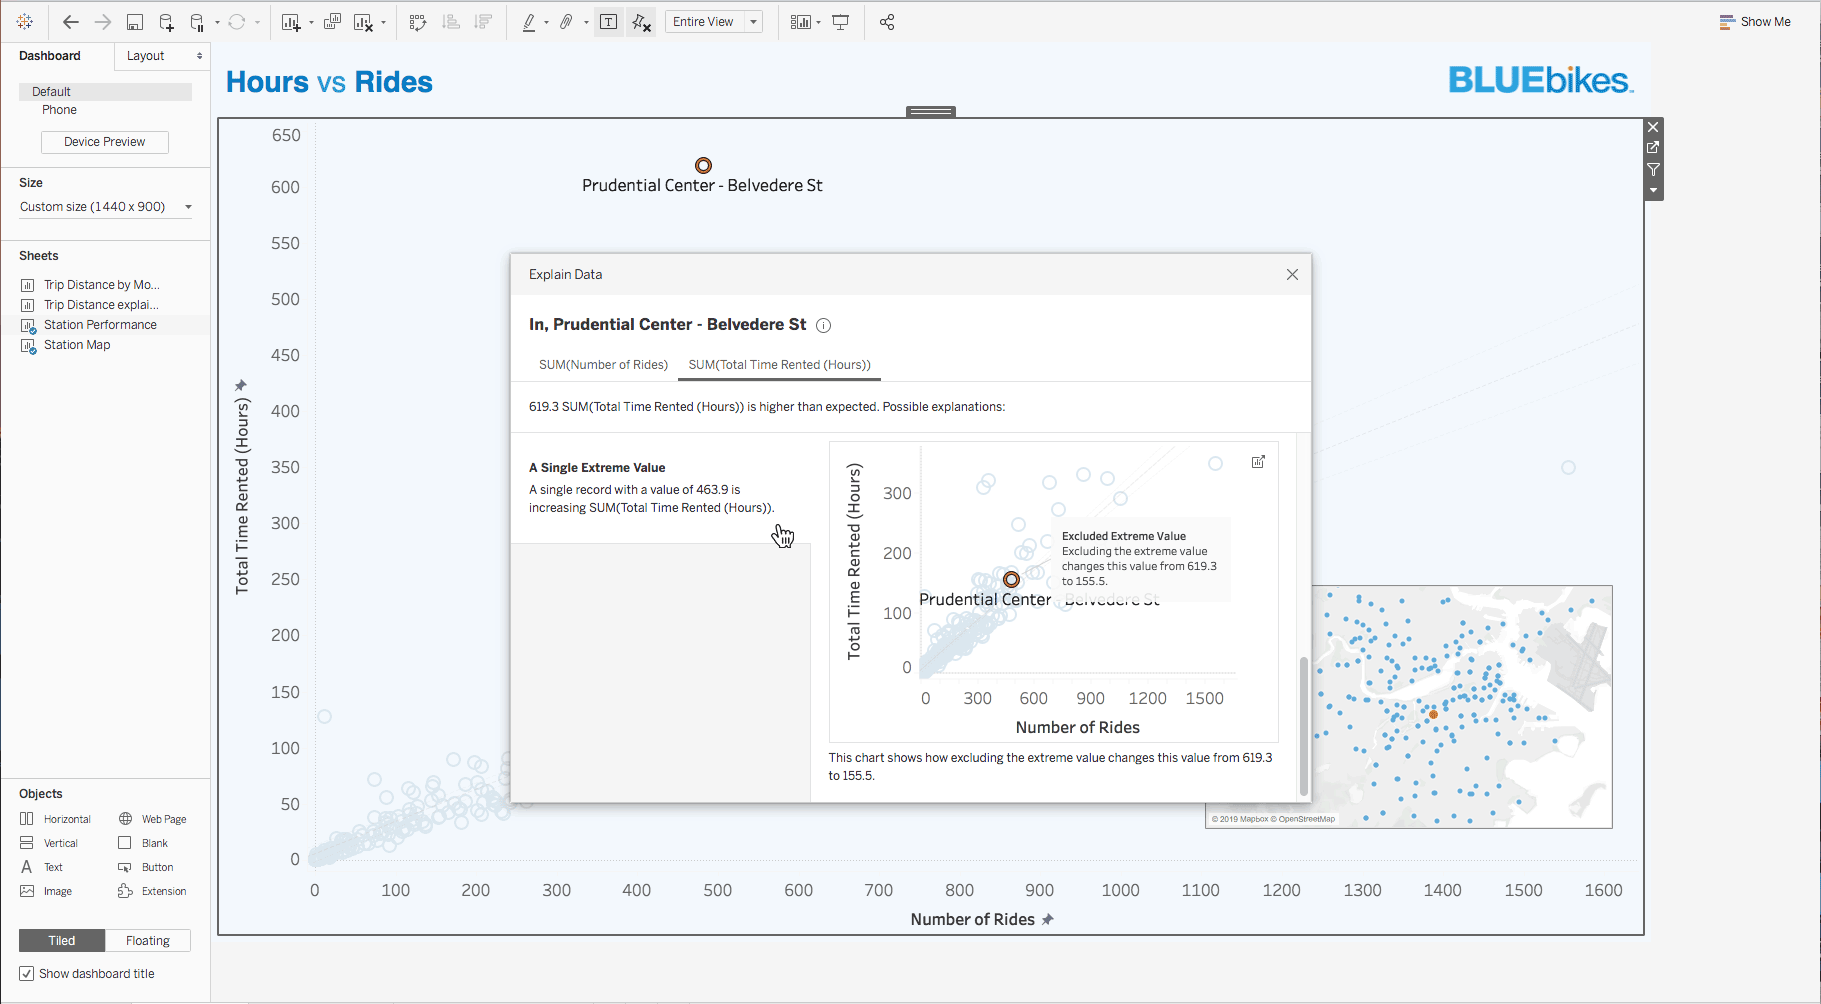The width and height of the screenshot is (1821, 1004).
Task: Click the Save icon in the toolbar
Action: pyautogui.click(x=135, y=21)
